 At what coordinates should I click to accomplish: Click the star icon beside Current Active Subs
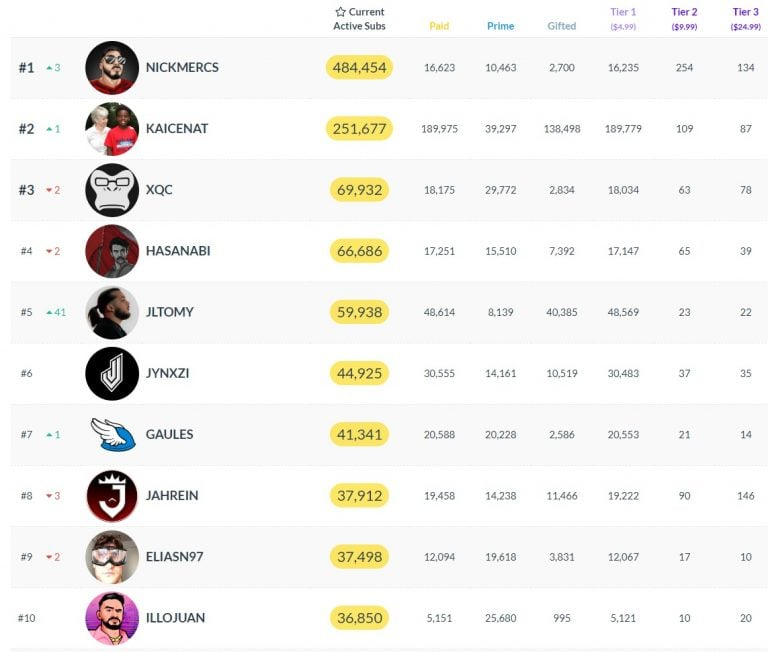click(x=340, y=12)
